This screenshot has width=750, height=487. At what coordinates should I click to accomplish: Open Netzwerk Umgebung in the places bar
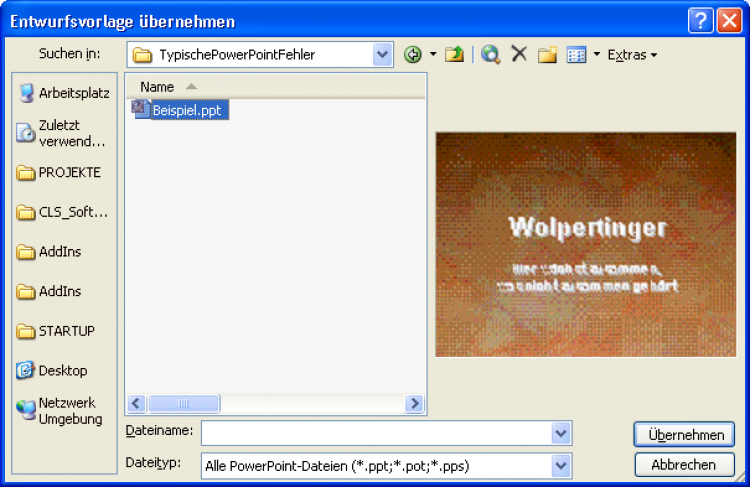[x=62, y=411]
